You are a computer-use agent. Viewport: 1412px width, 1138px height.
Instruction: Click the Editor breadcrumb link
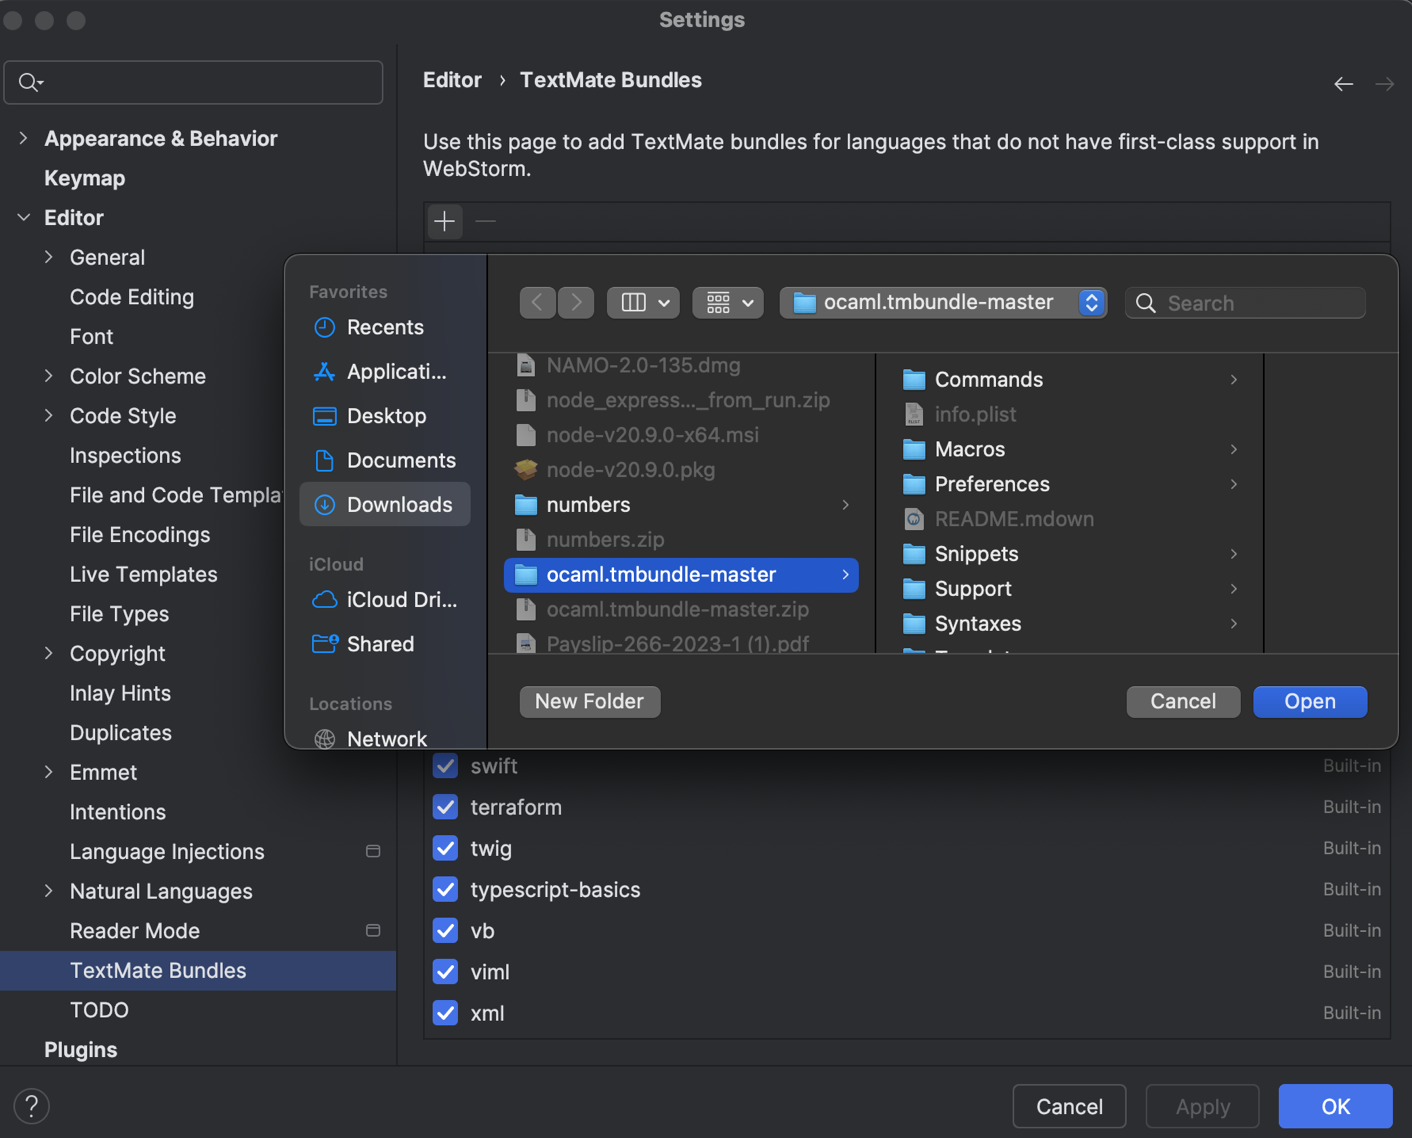pos(452,80)
